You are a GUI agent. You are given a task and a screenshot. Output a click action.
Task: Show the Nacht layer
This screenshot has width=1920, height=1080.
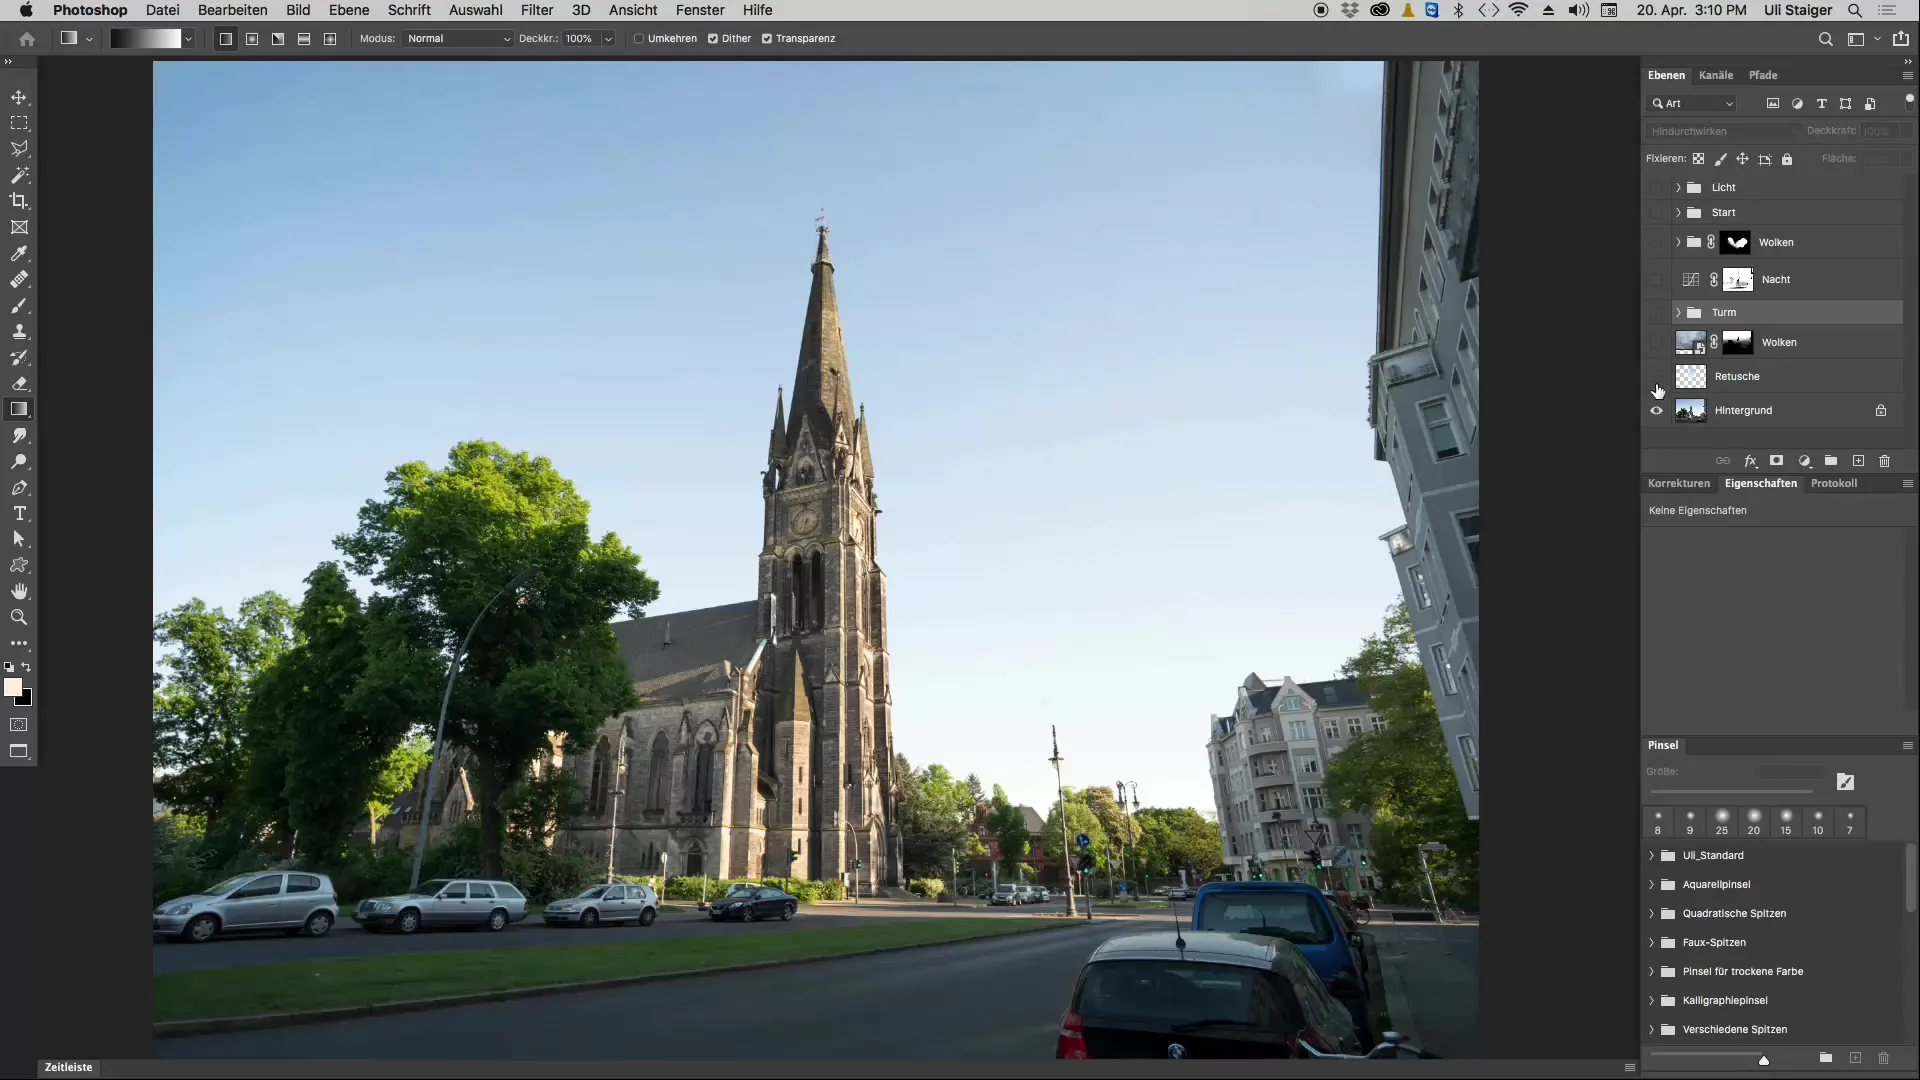[1657, 279]
